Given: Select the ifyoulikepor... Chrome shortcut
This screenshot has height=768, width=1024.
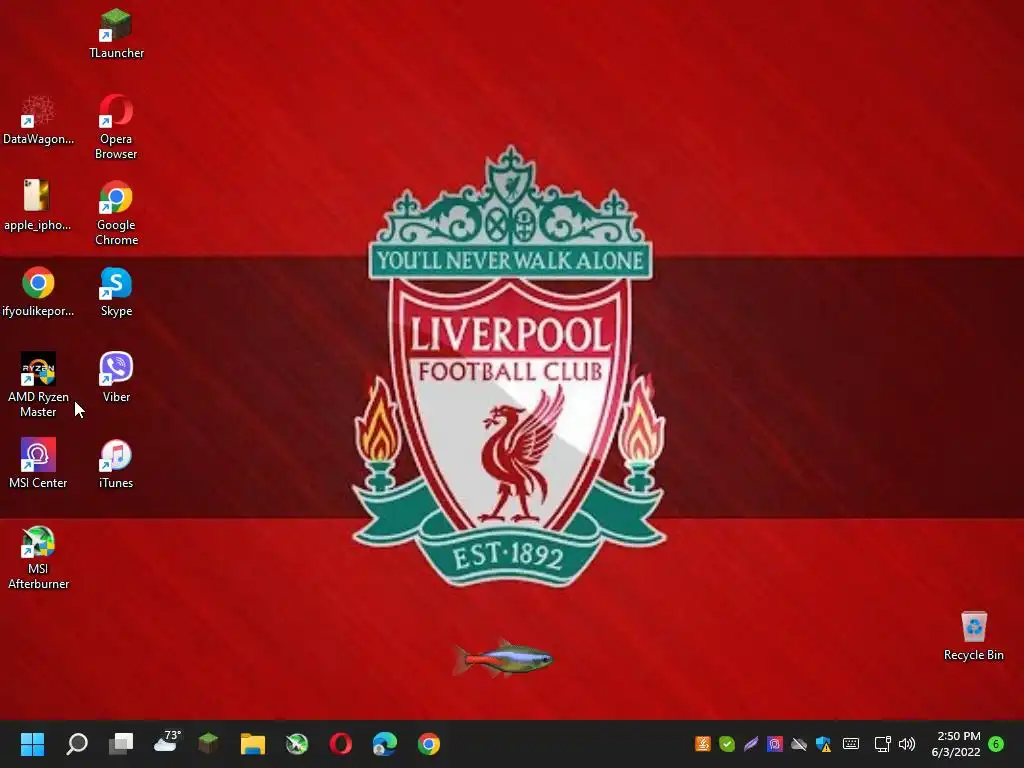Looking at the screenshot, I should (38, 292).
